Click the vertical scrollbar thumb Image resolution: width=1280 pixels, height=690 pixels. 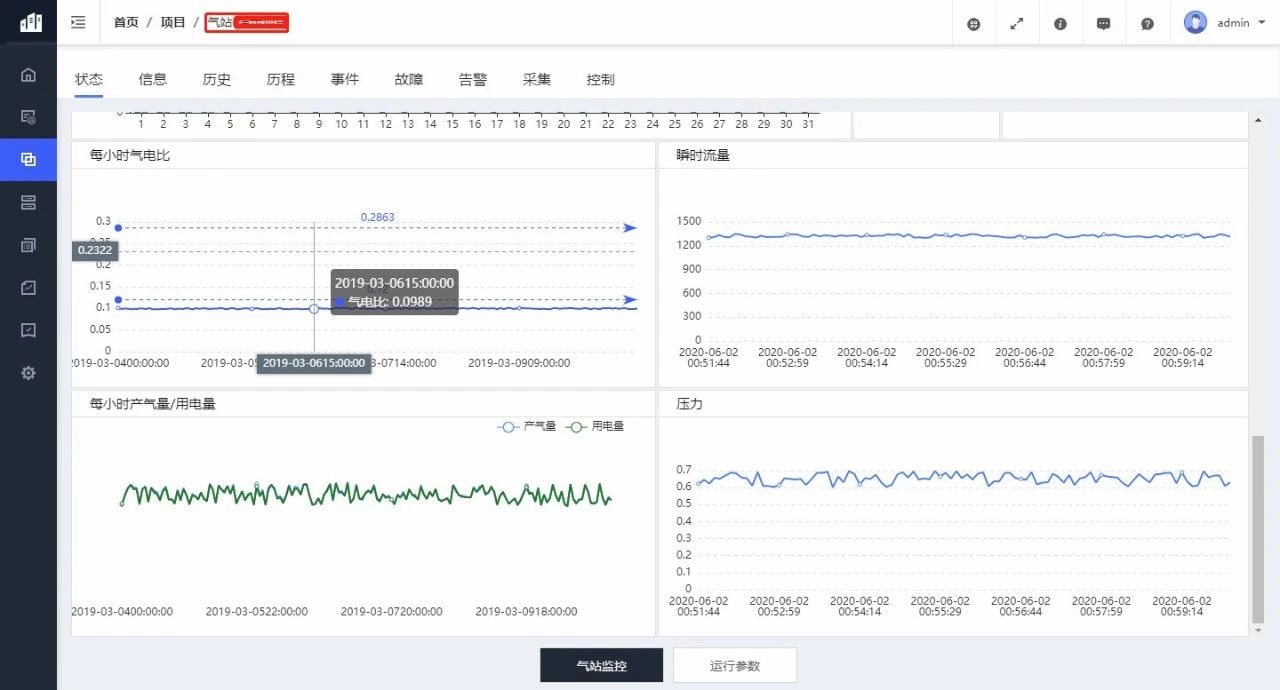tap(1257, 528)
